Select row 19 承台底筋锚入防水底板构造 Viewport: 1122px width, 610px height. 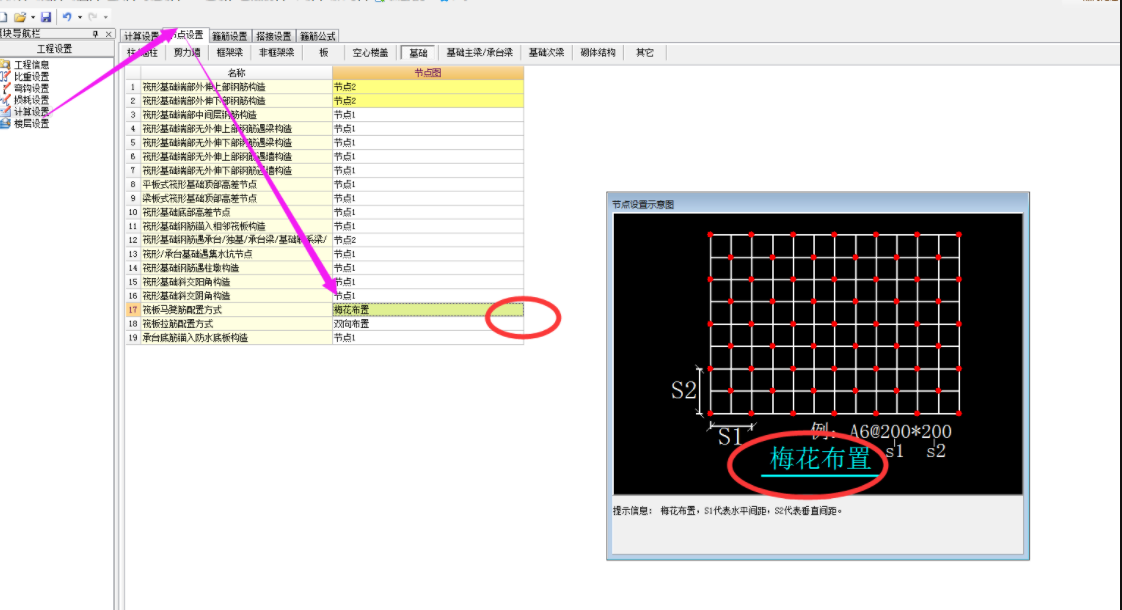[x=236, y=338]
